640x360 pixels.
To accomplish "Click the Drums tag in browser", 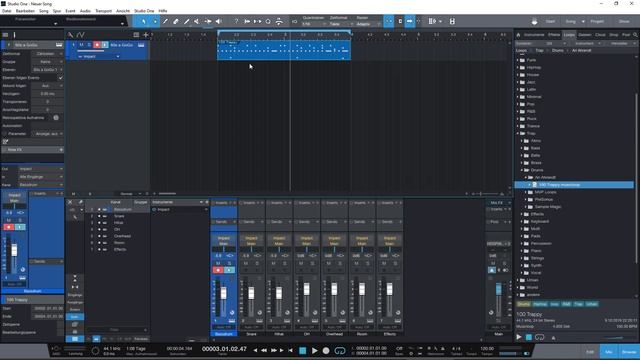I will tap(523, 304).
